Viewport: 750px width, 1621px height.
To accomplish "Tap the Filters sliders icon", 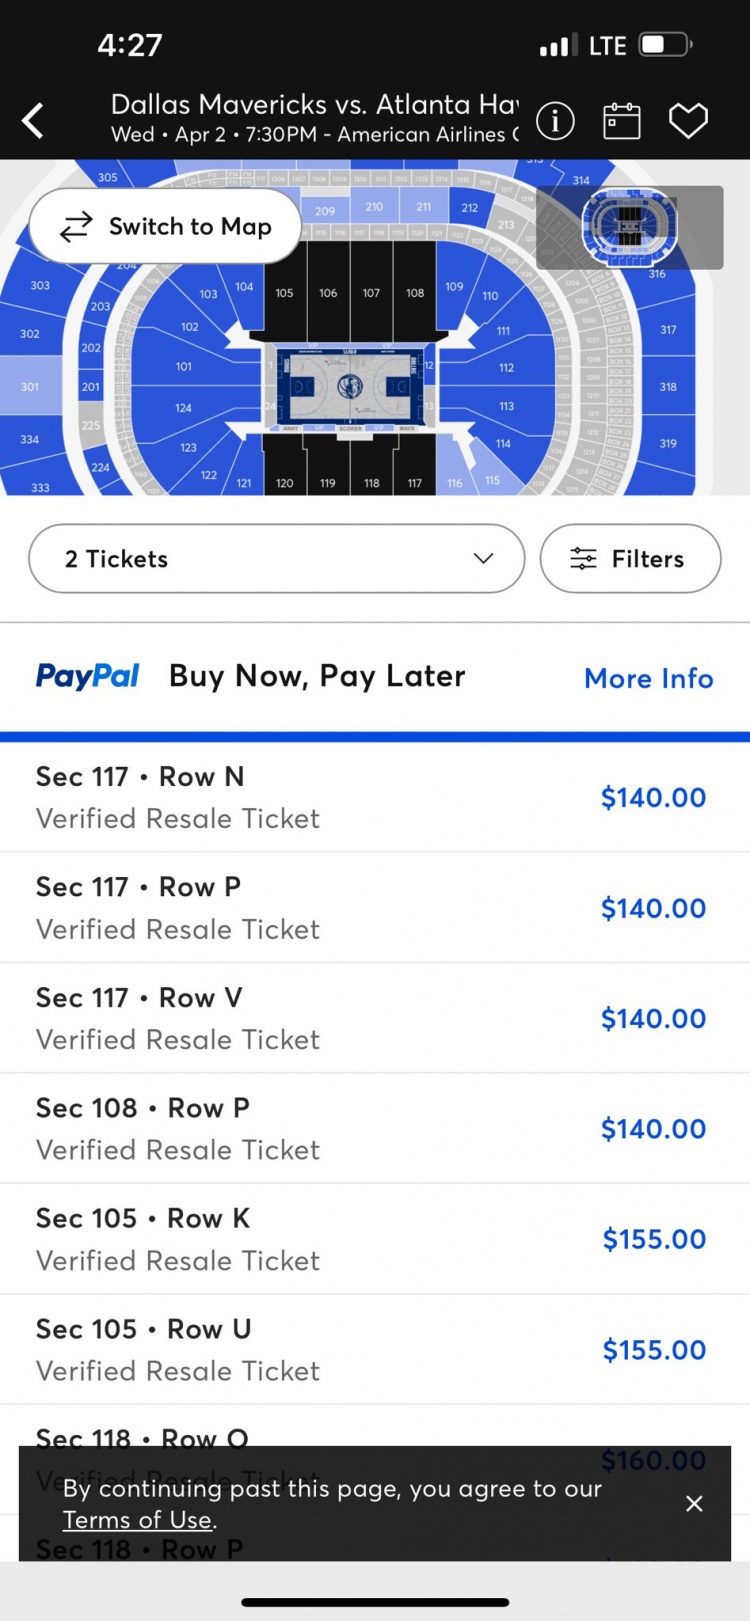I will [583, 559].
